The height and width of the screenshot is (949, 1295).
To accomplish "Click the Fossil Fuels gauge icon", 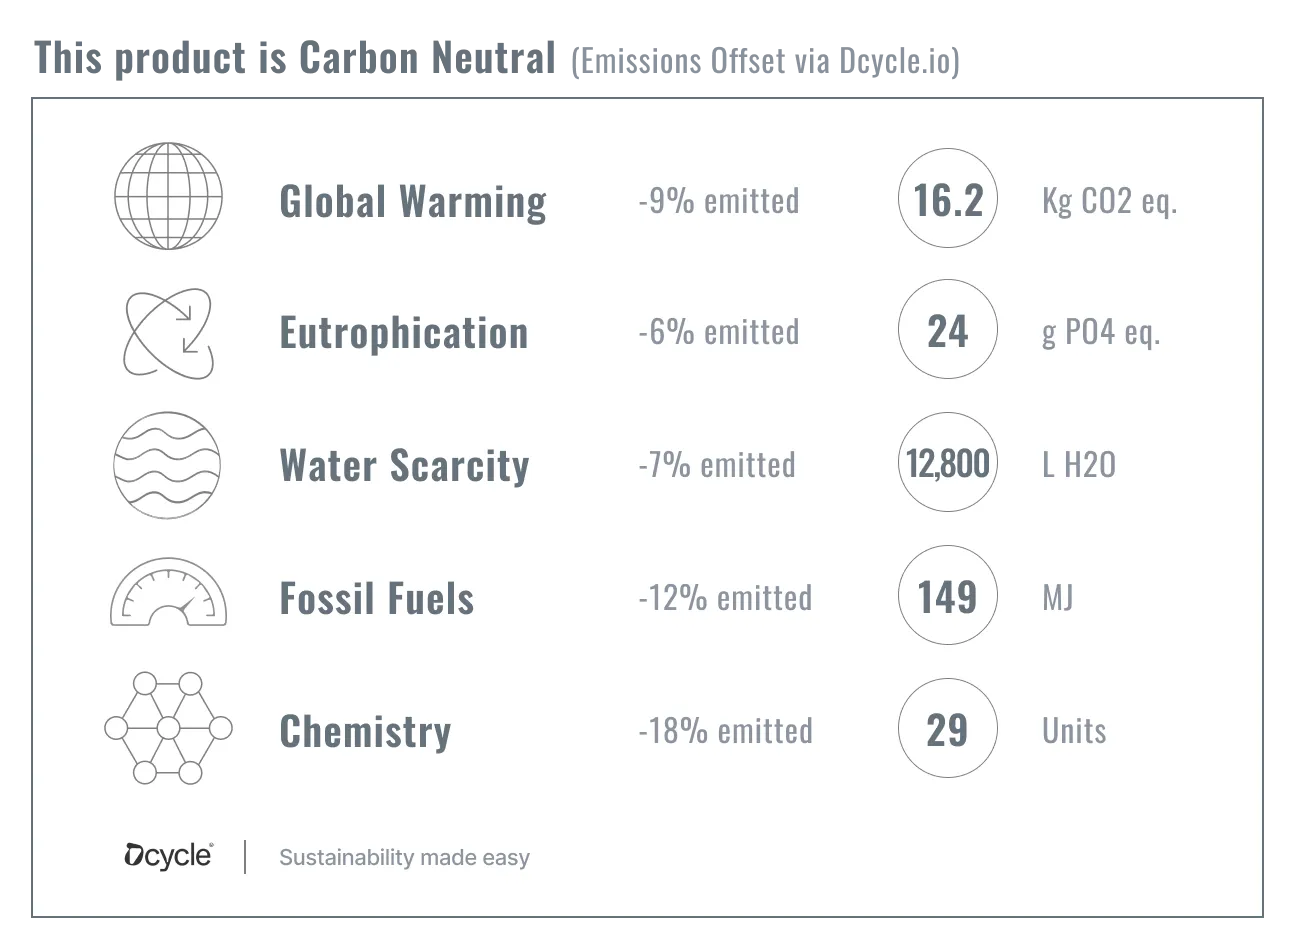I will 168,592.
